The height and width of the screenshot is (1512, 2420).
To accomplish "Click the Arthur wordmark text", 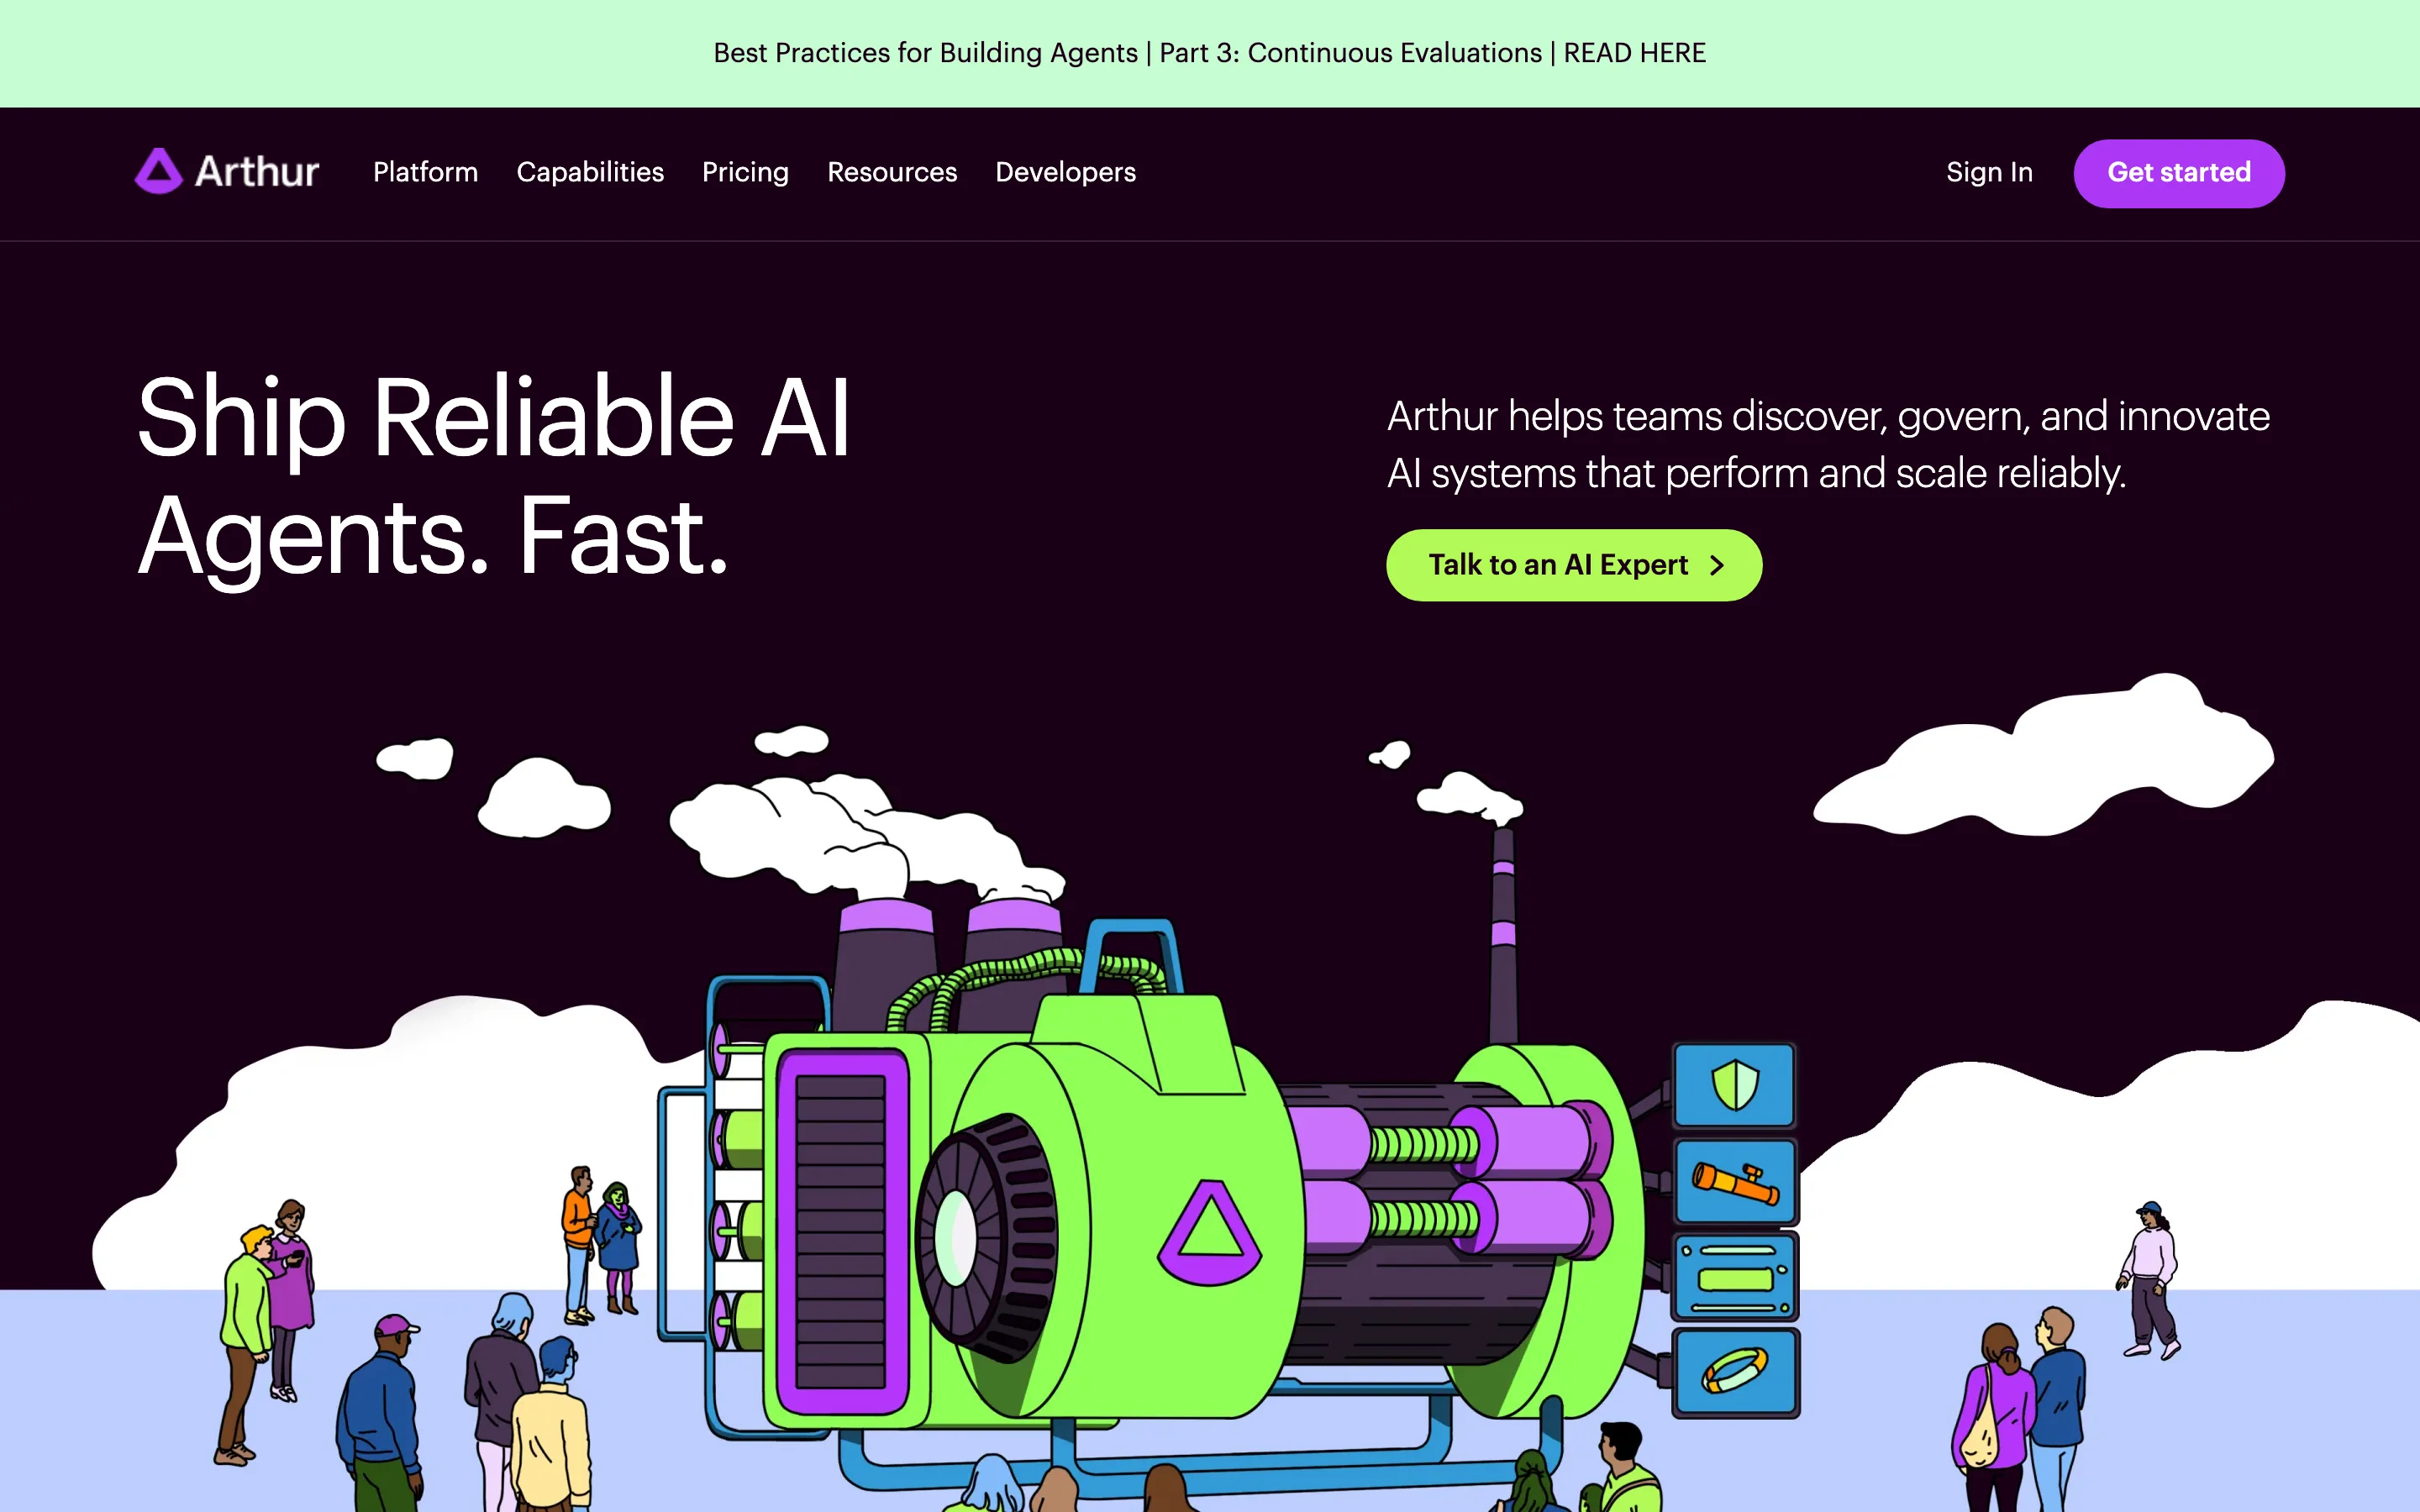I will [257, 172].
